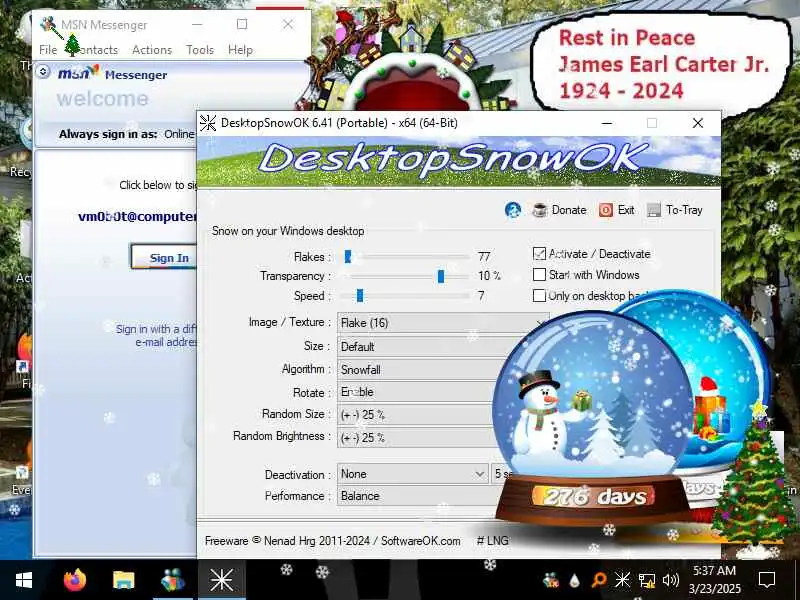This screenshot has width=800, height=600.
Task: Click the DesktopSnowOK banner logo image
Action: pyautogui.click(x=459, y=162)
